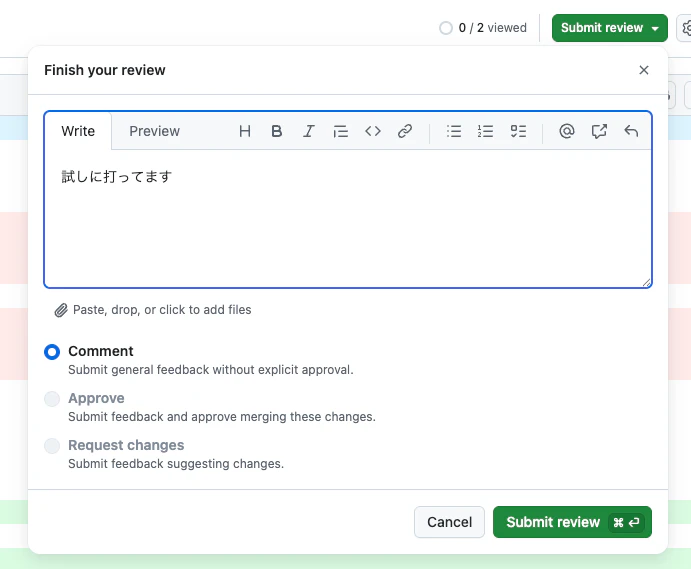Apply bold formatting to text
The height and width of the screenshot is (569, 691).
pos(277,131)
